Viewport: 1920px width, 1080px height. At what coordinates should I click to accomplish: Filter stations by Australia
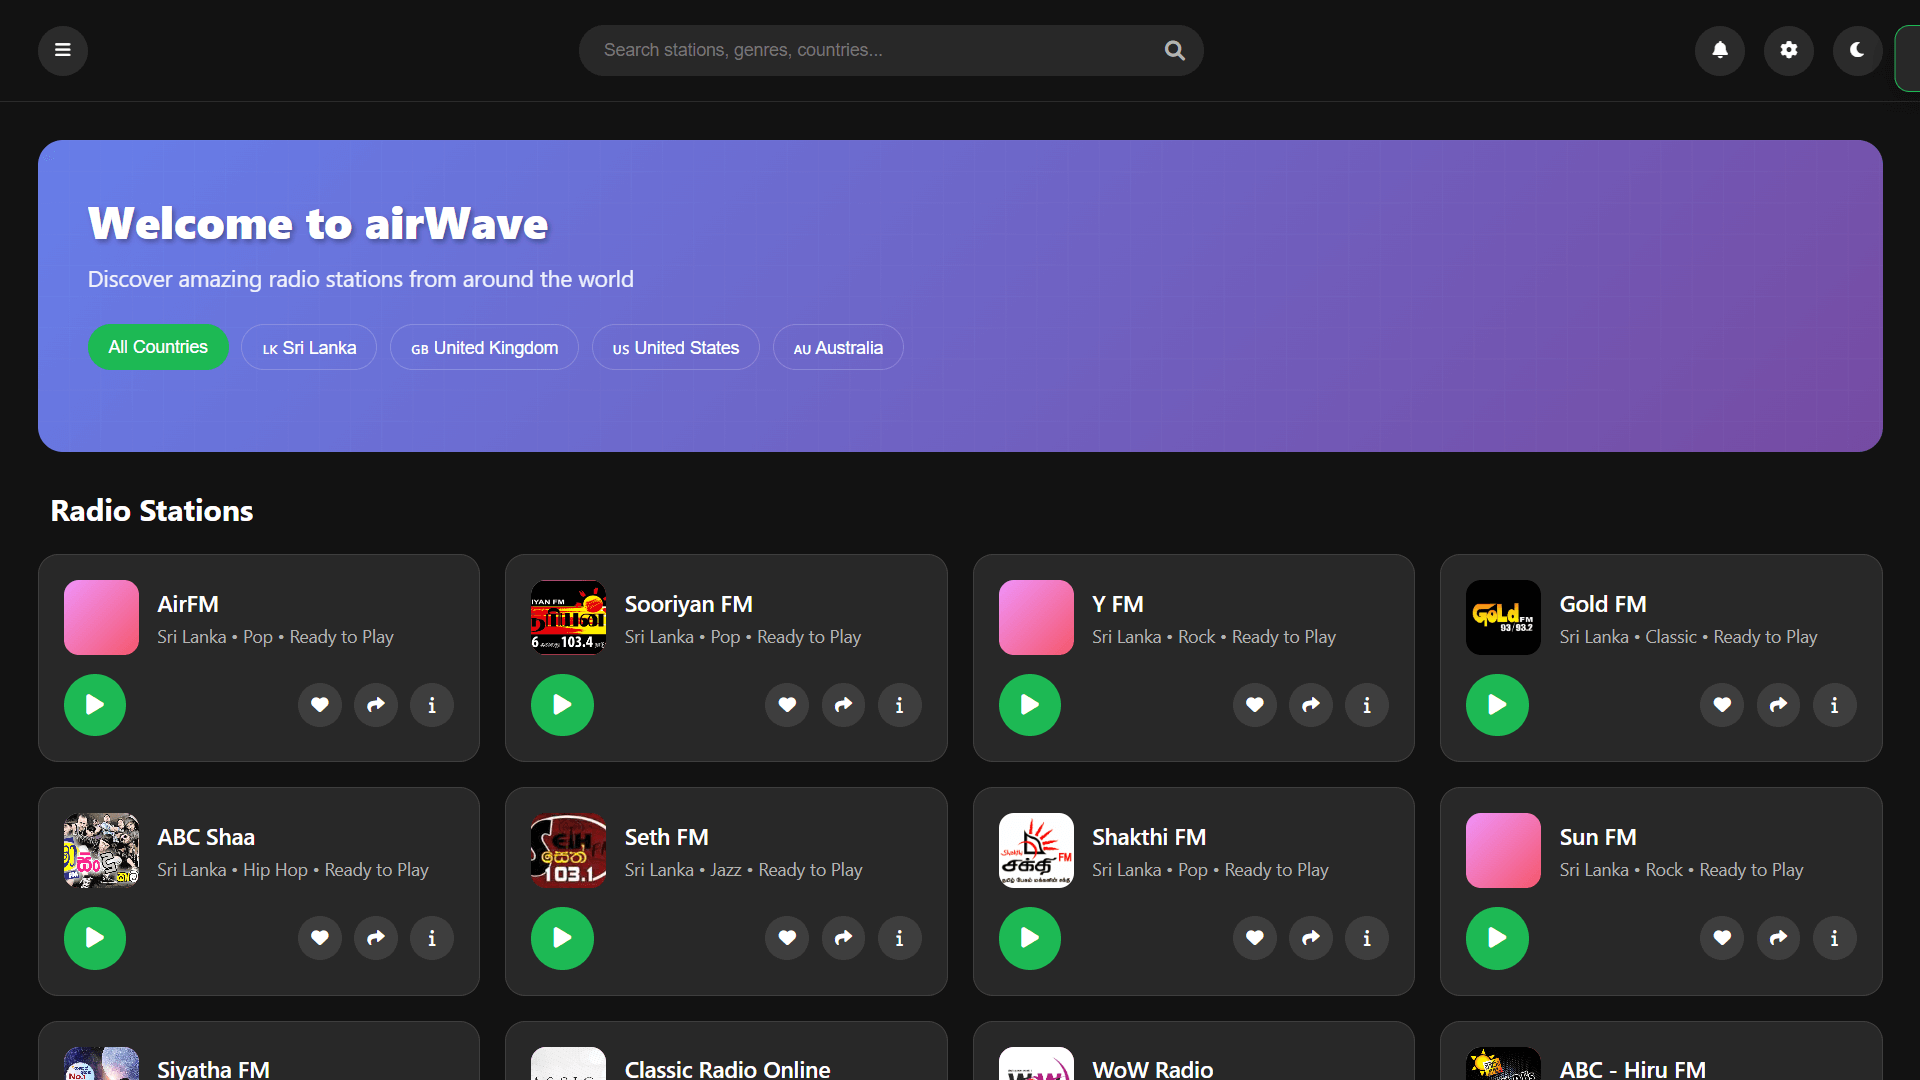838,347
